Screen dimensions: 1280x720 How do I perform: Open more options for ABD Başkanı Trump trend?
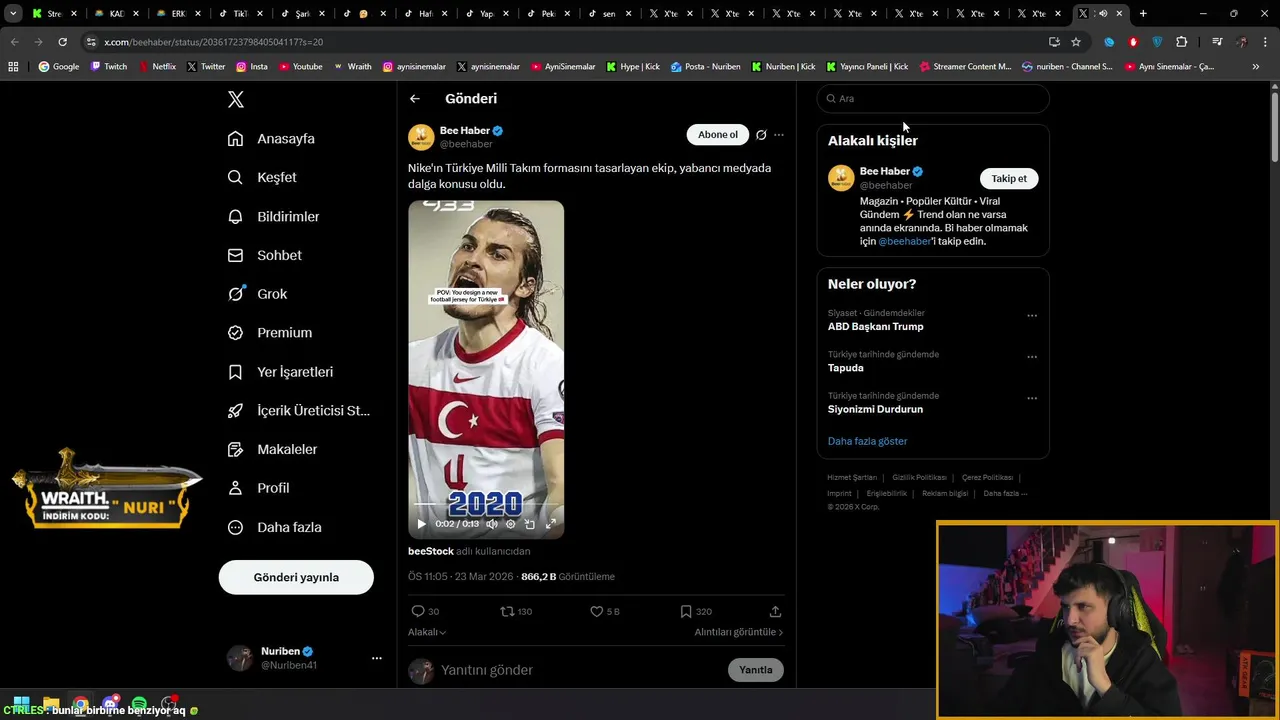1032,316
